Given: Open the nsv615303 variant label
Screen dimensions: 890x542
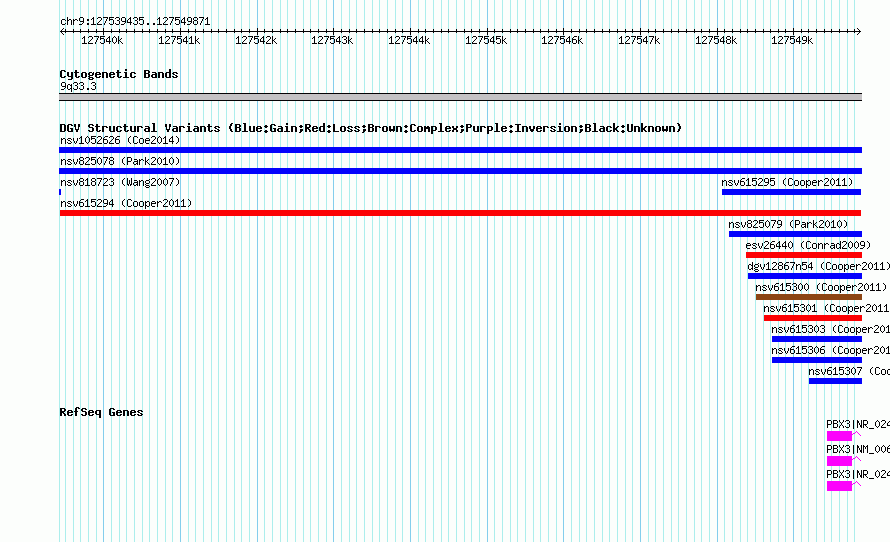Looking at the screenshot, I should click(x=830, y=329).
